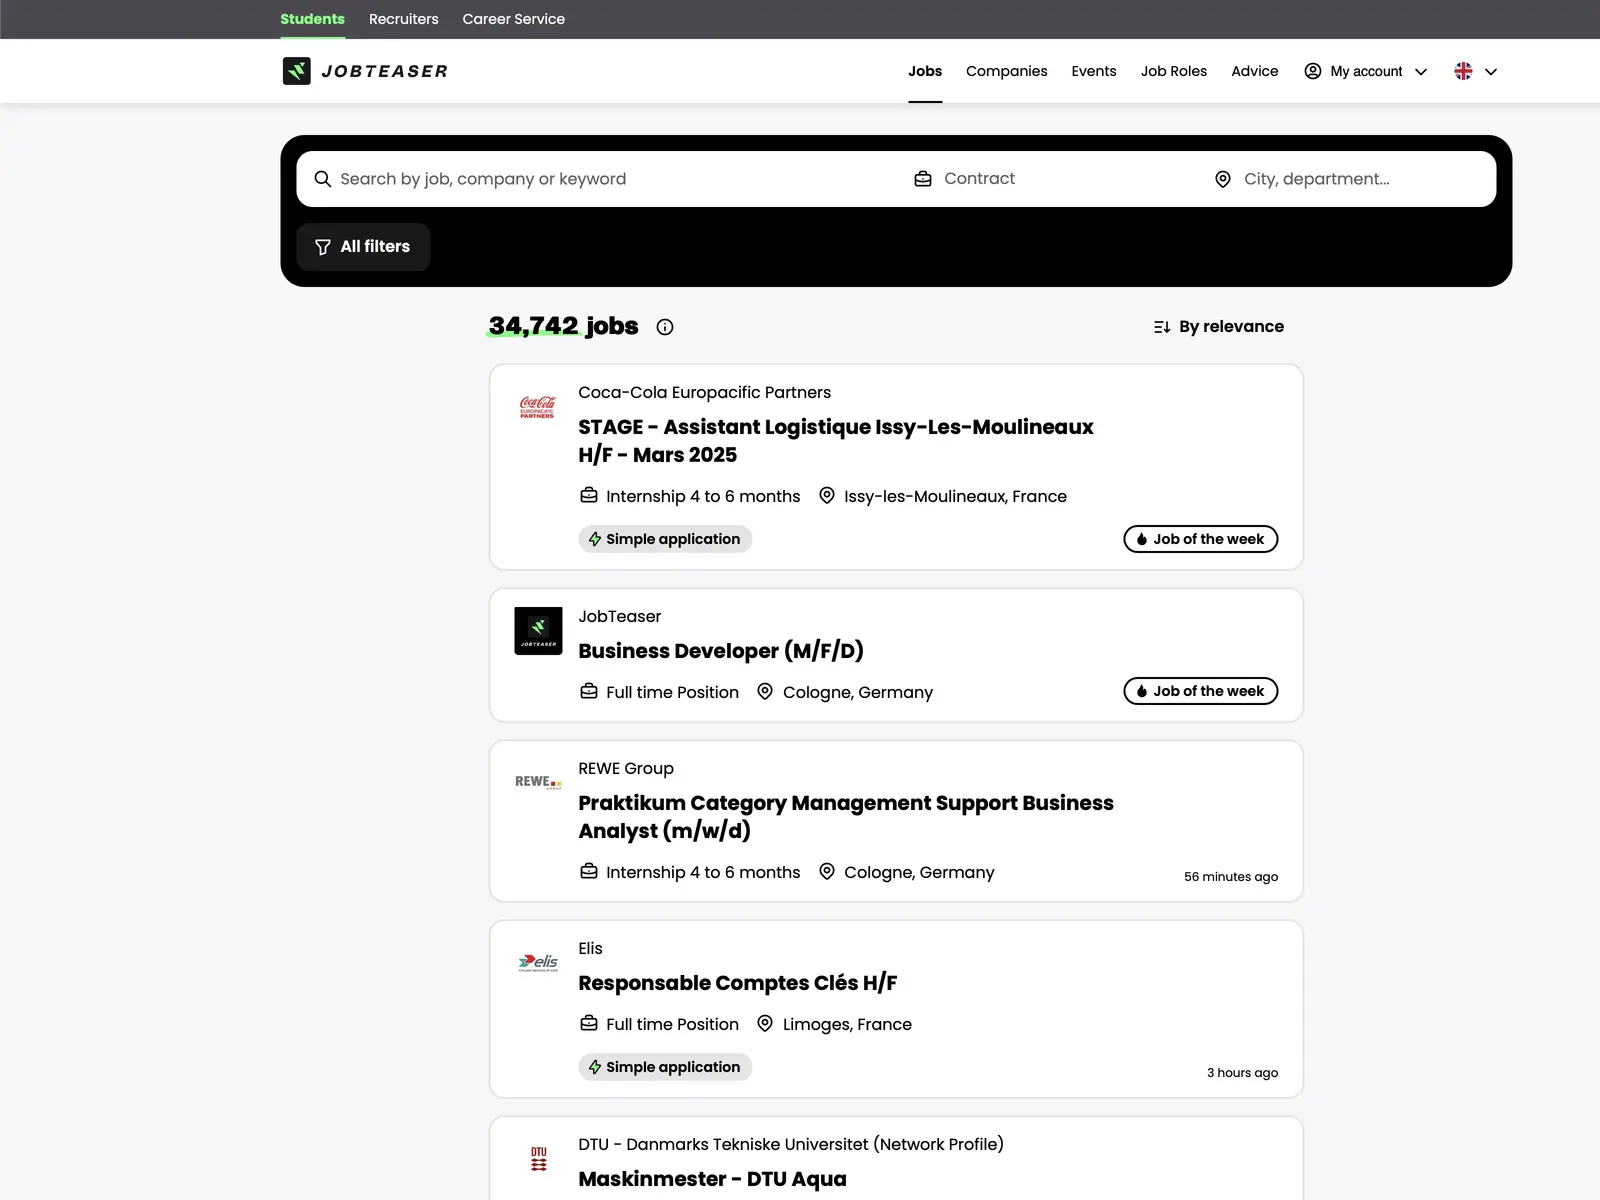The width and height of the screenshot is (1600, 1200).
Task: Open the Jobs navigation item
Action: (925, 71)
